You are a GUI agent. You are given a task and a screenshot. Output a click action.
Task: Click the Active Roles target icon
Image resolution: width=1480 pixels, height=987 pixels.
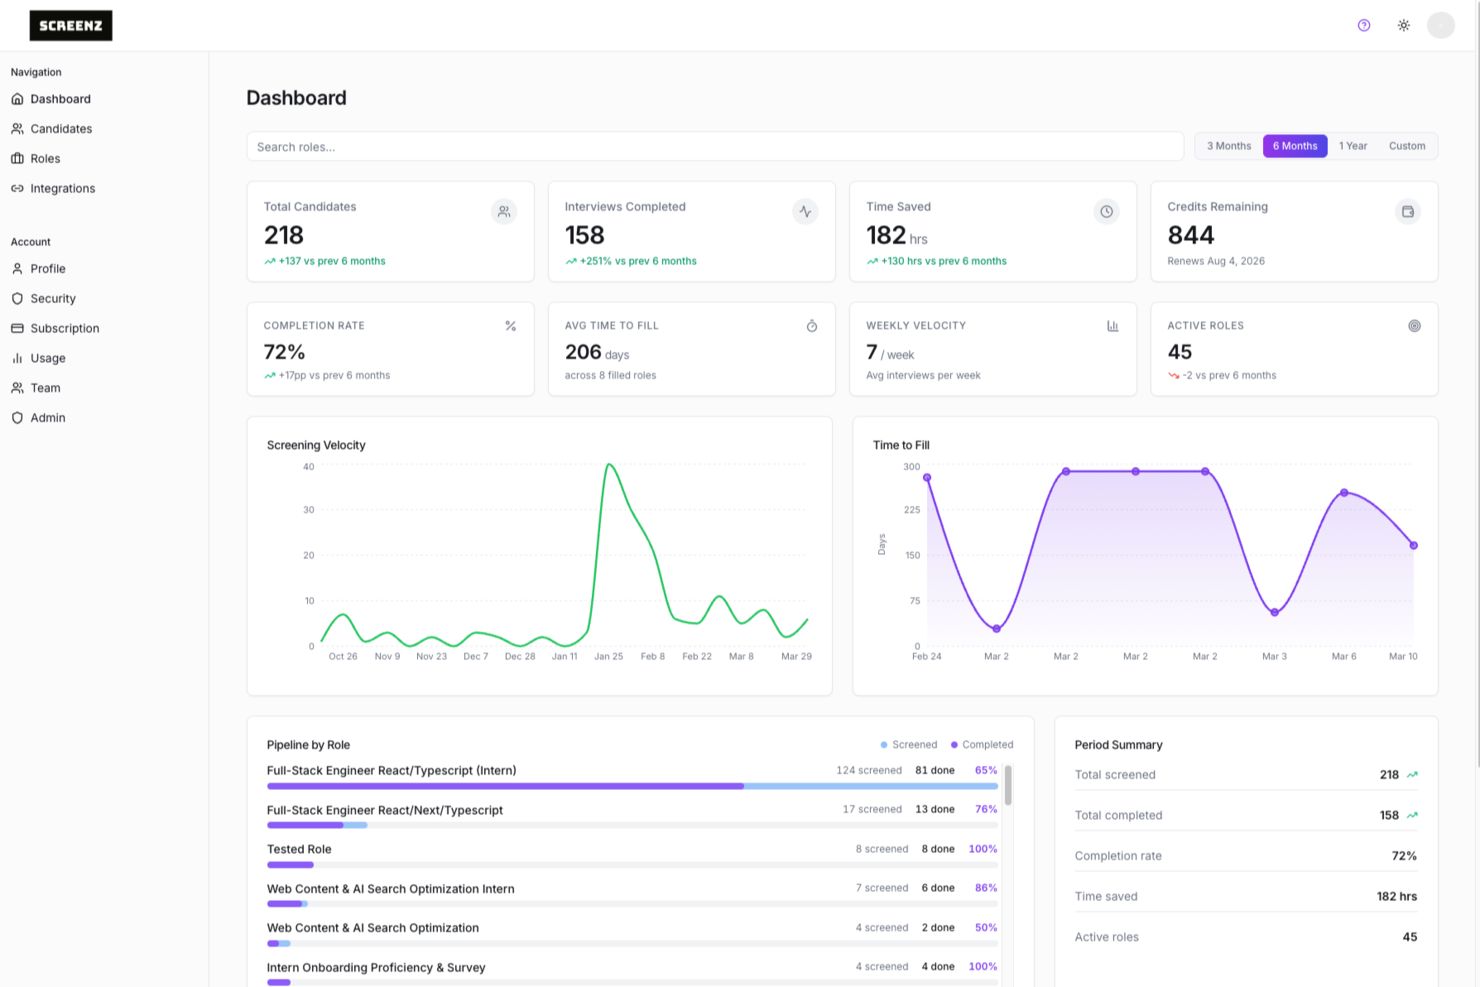[x=1414, y=326]
